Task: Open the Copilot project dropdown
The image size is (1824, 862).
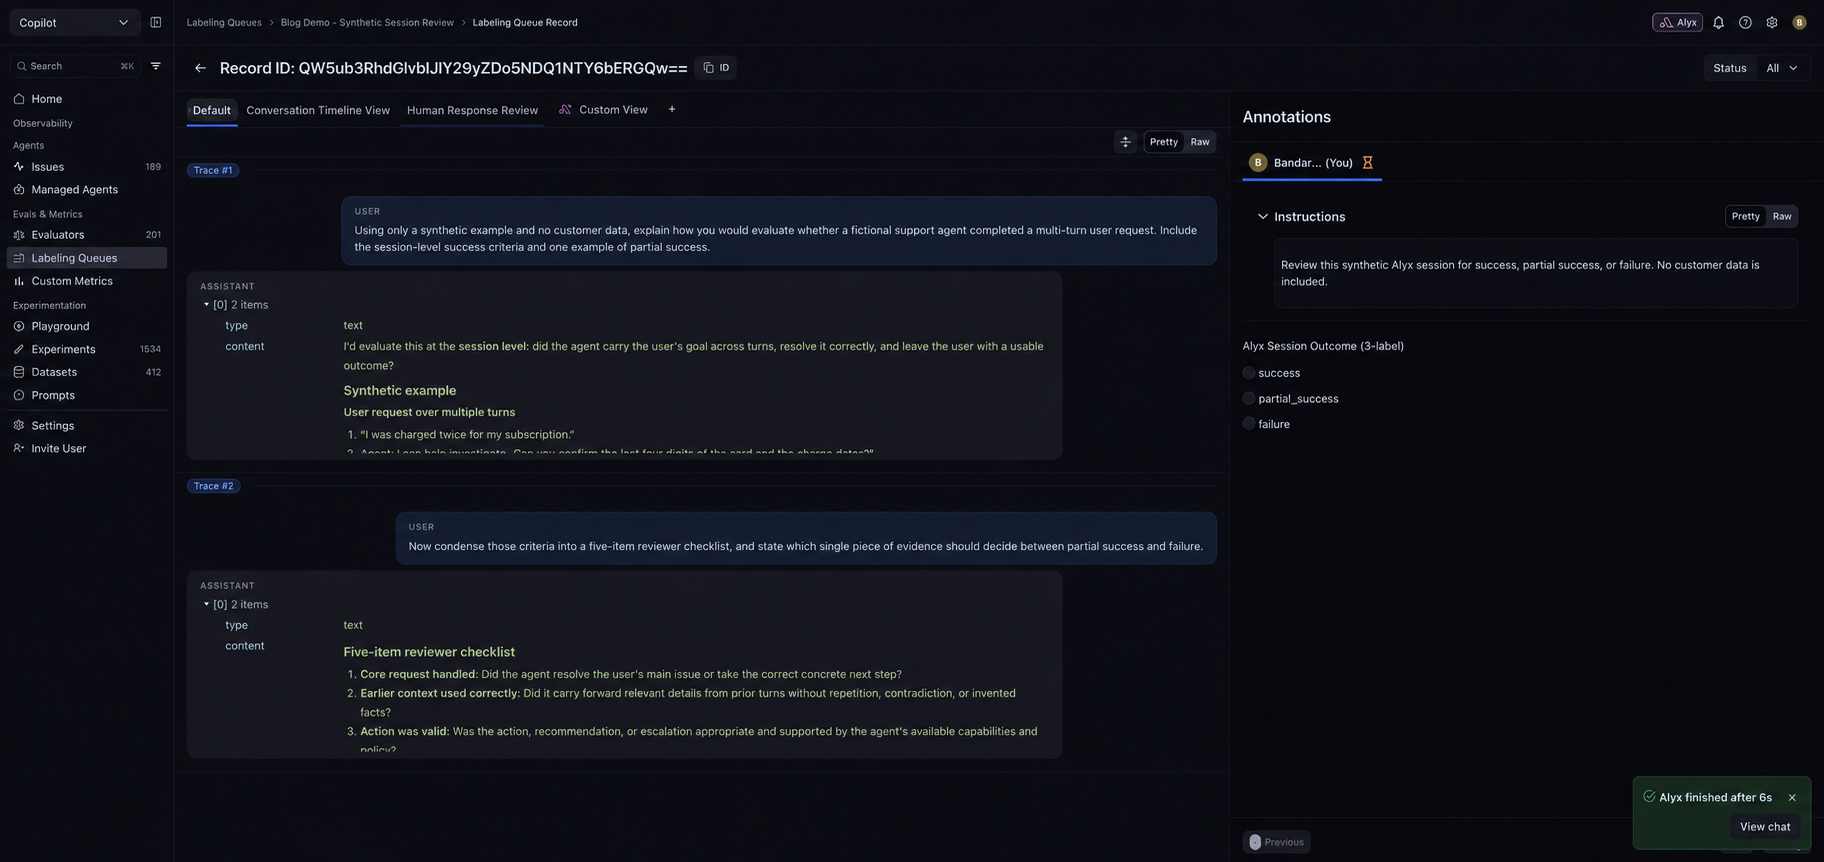Action: (x=75, y=22)
